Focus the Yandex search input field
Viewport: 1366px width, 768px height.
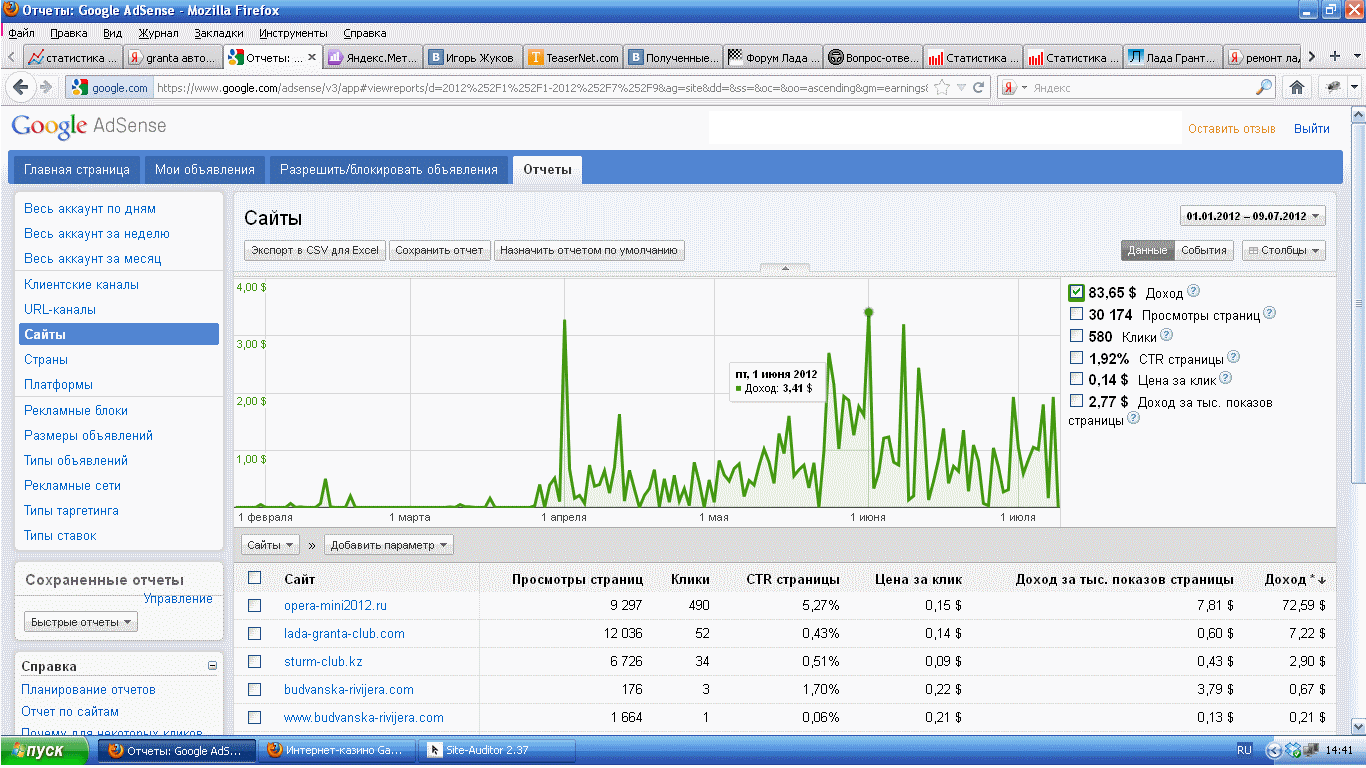coord(1142,88)
